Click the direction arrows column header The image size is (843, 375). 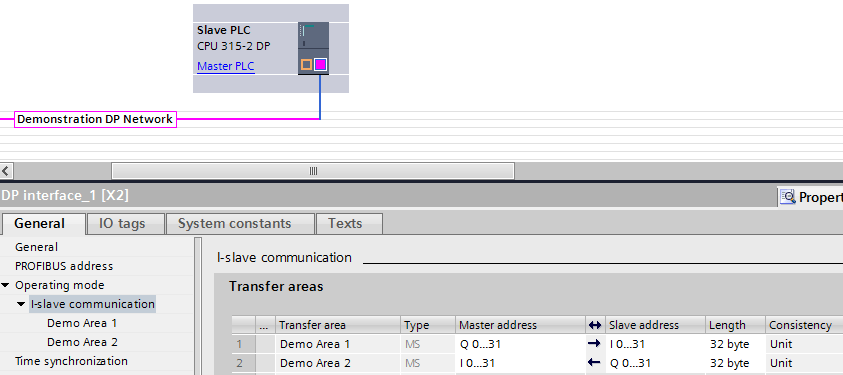coord(595,325)
